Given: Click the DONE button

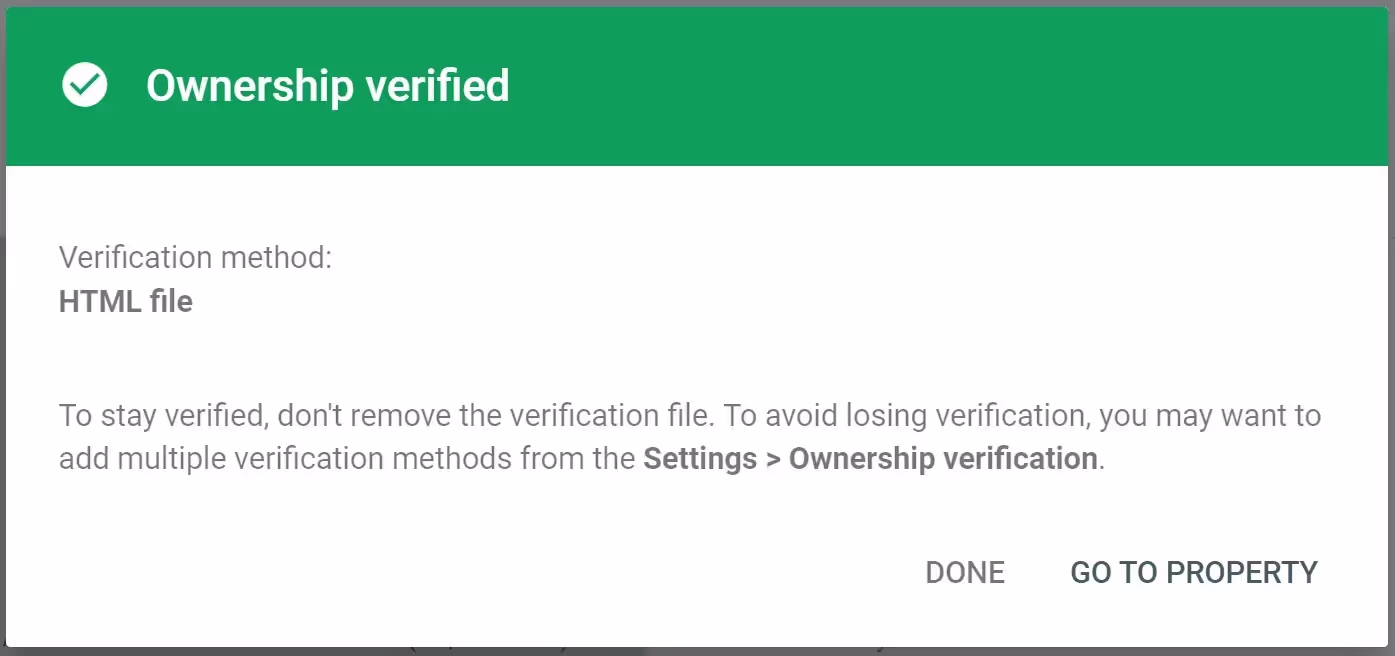Looking at the screenshot, I should click(x=965, y=572).
